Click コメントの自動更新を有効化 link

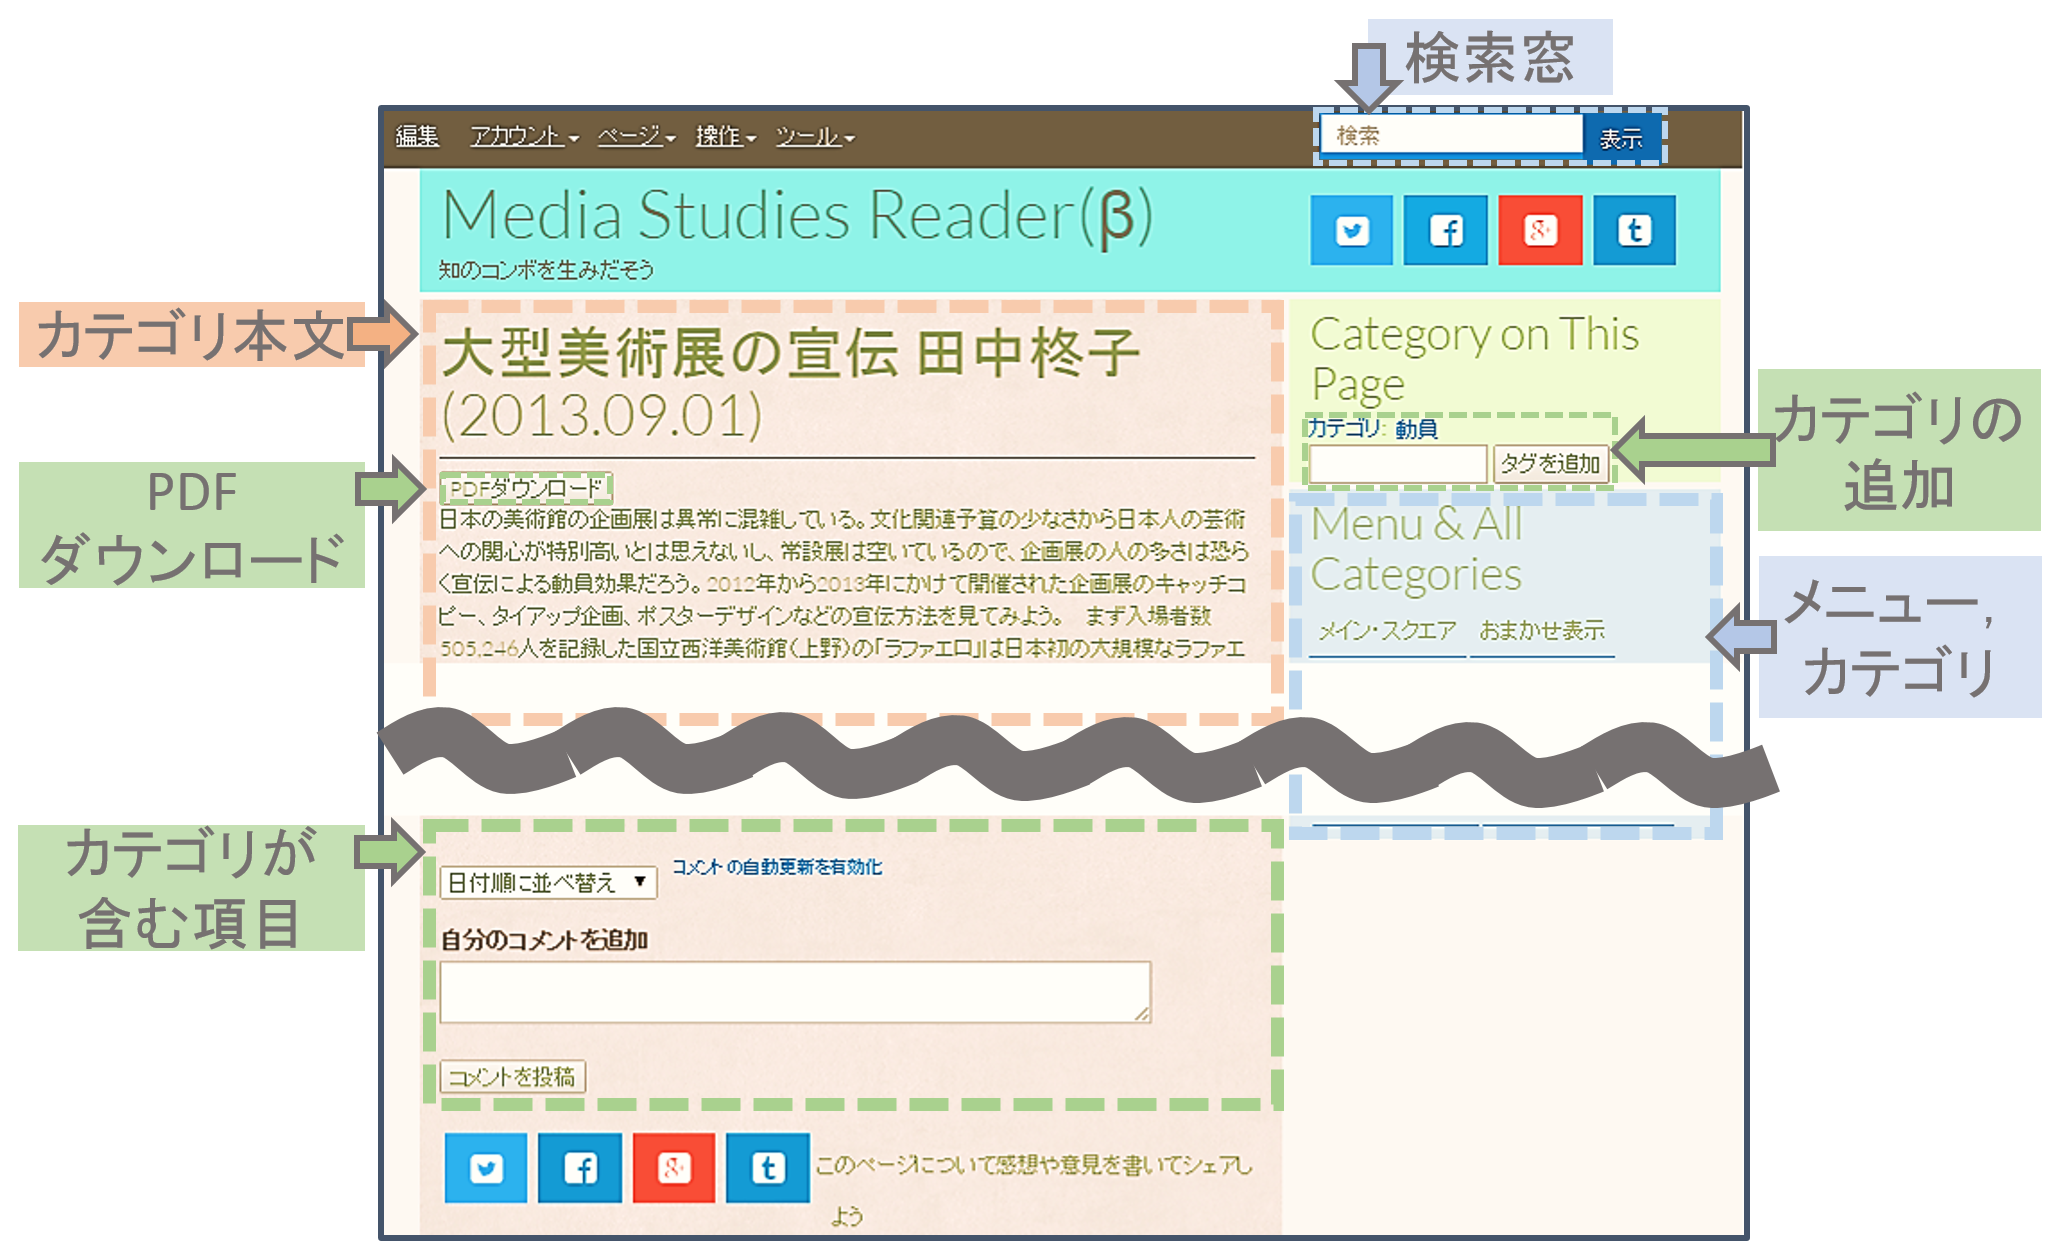(x=777, y=867)
